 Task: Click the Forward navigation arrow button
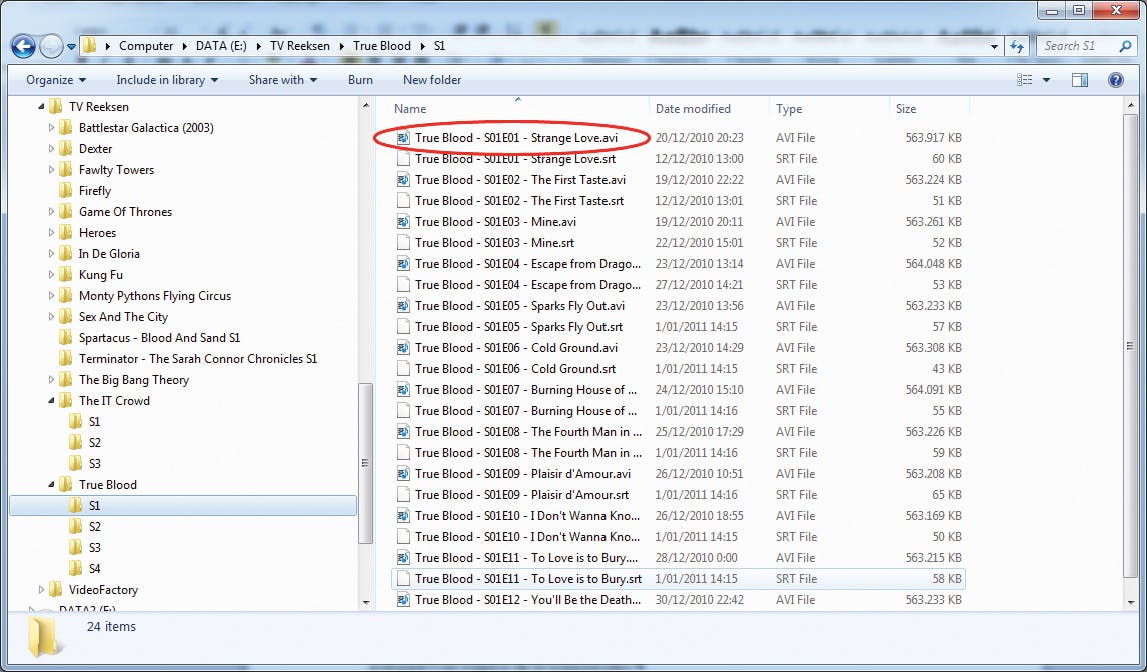51,46
